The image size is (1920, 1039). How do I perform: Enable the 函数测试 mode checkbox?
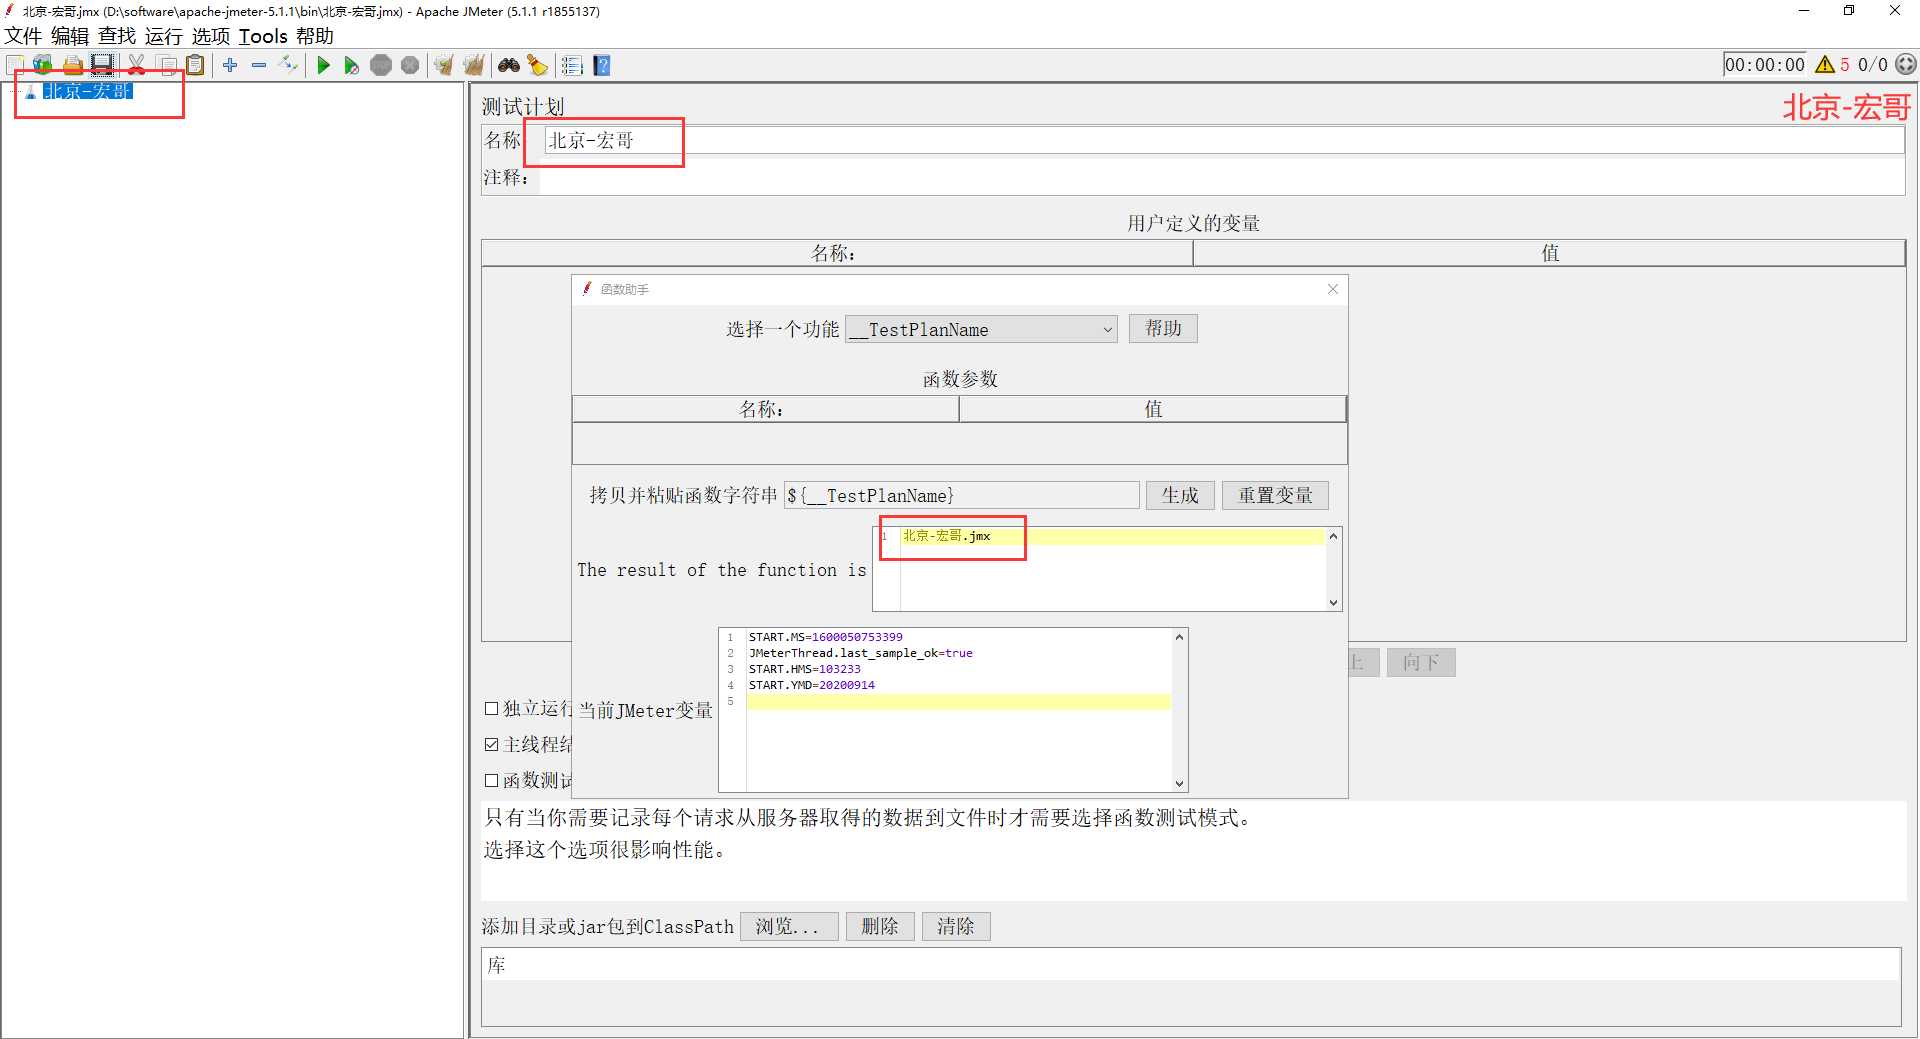click(x=491, y=780)
